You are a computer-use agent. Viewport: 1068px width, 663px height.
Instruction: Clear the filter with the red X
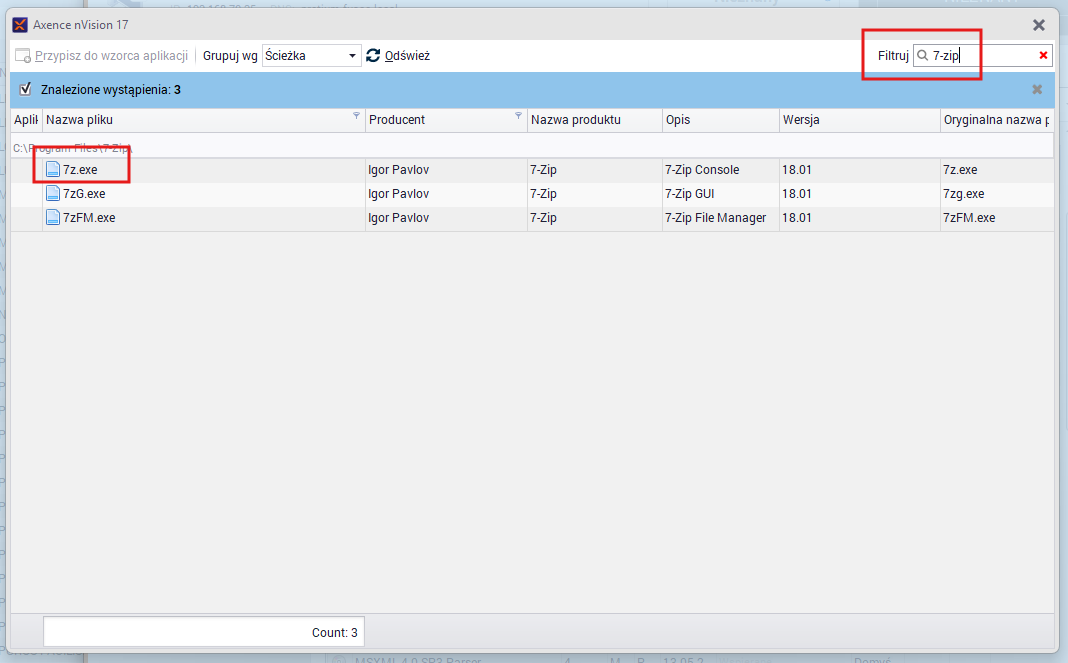pos(1043,56)
